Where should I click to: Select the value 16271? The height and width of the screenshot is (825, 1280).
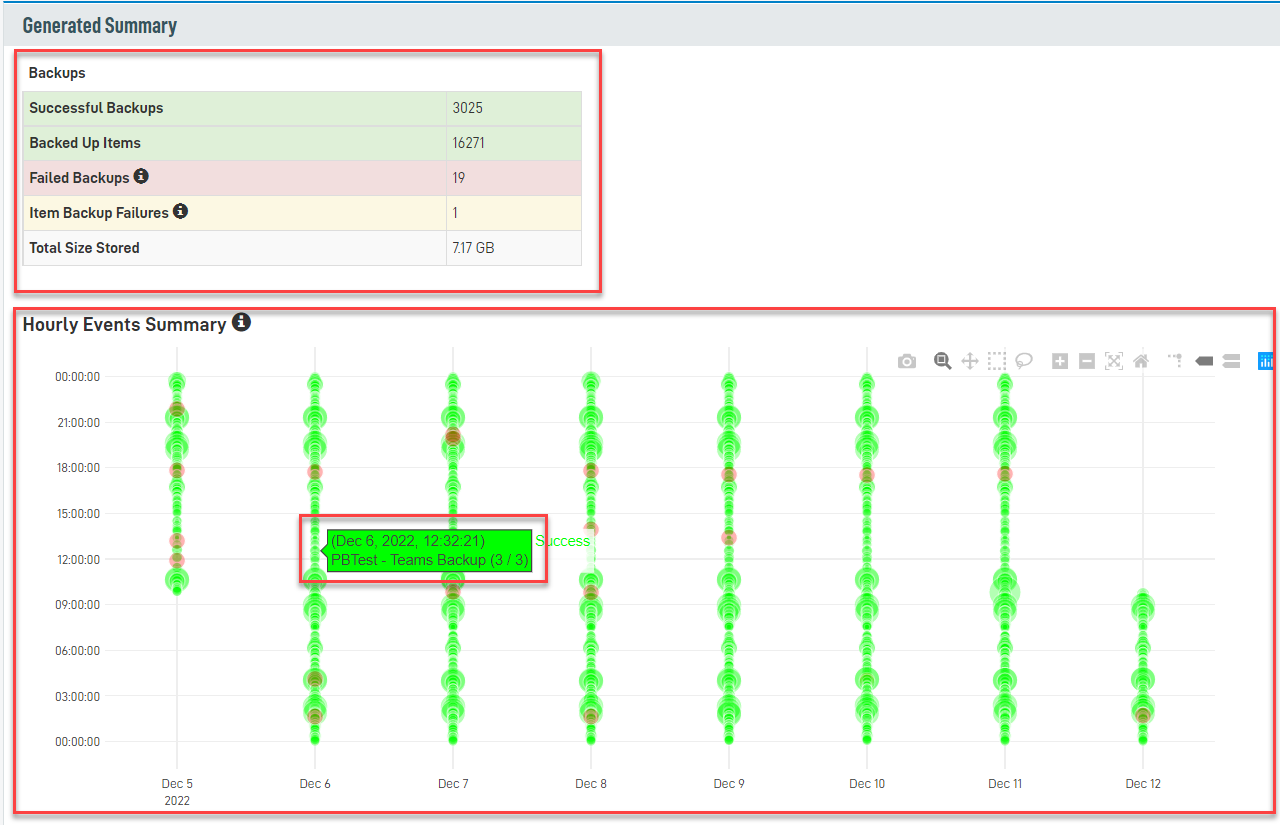[469, 143]
